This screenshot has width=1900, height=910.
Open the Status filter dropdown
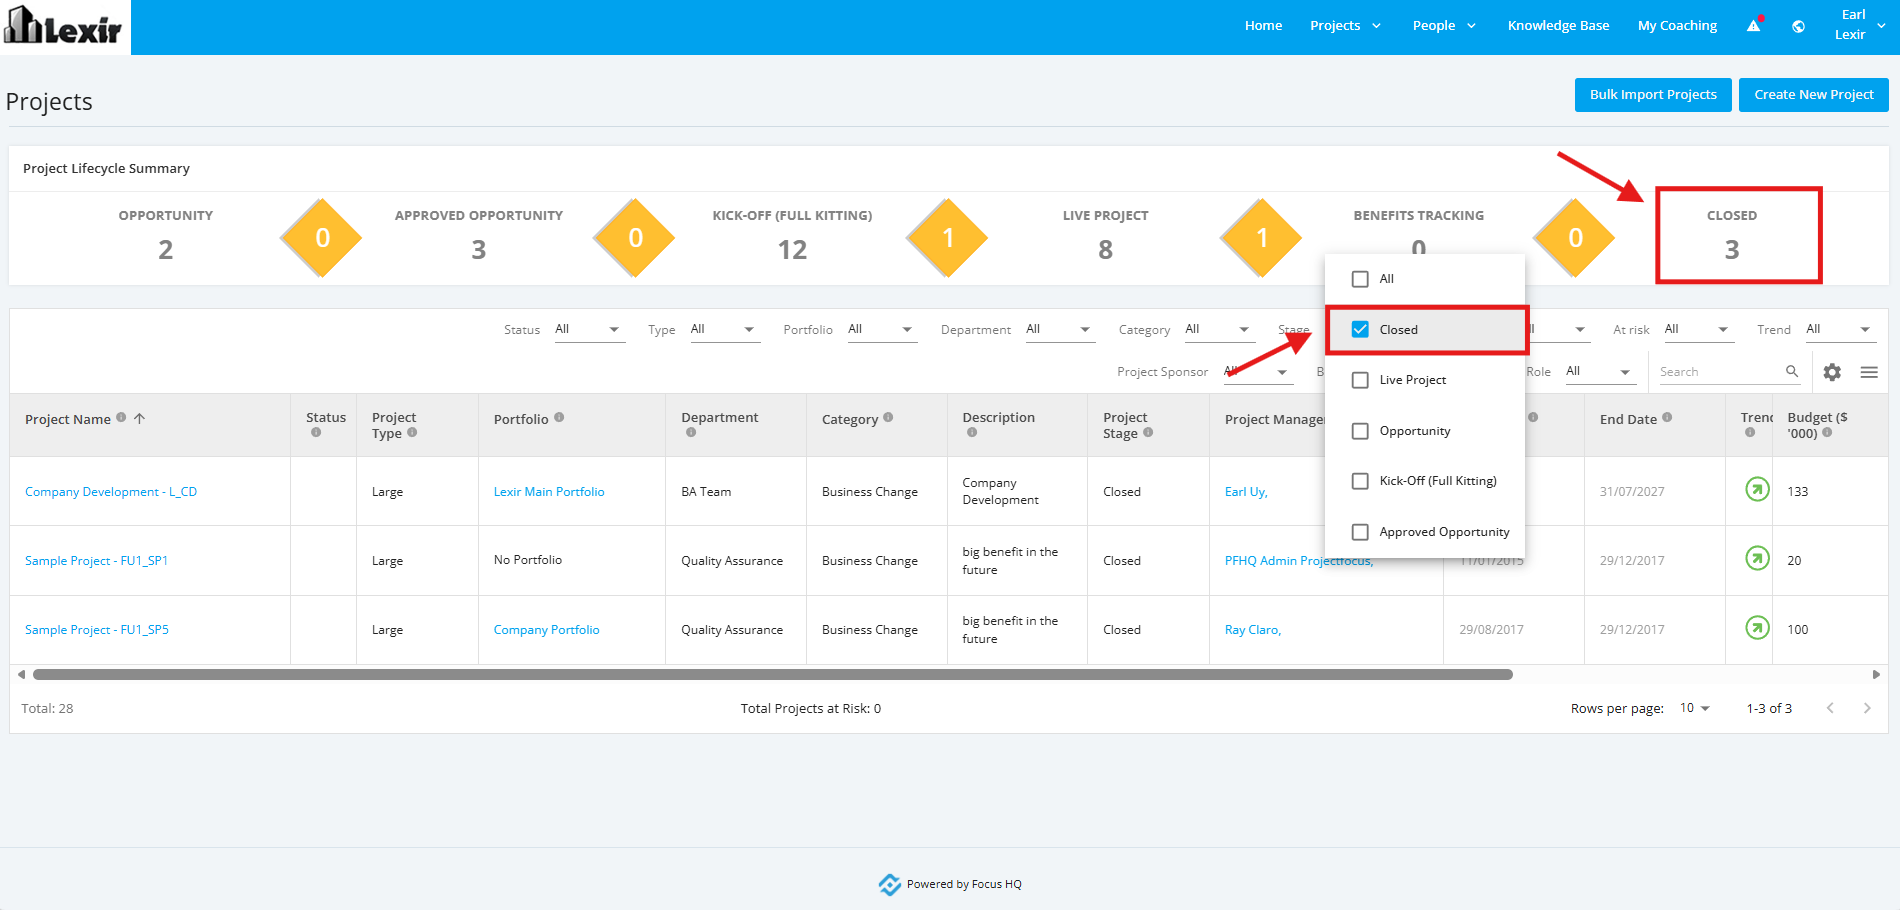589,329
